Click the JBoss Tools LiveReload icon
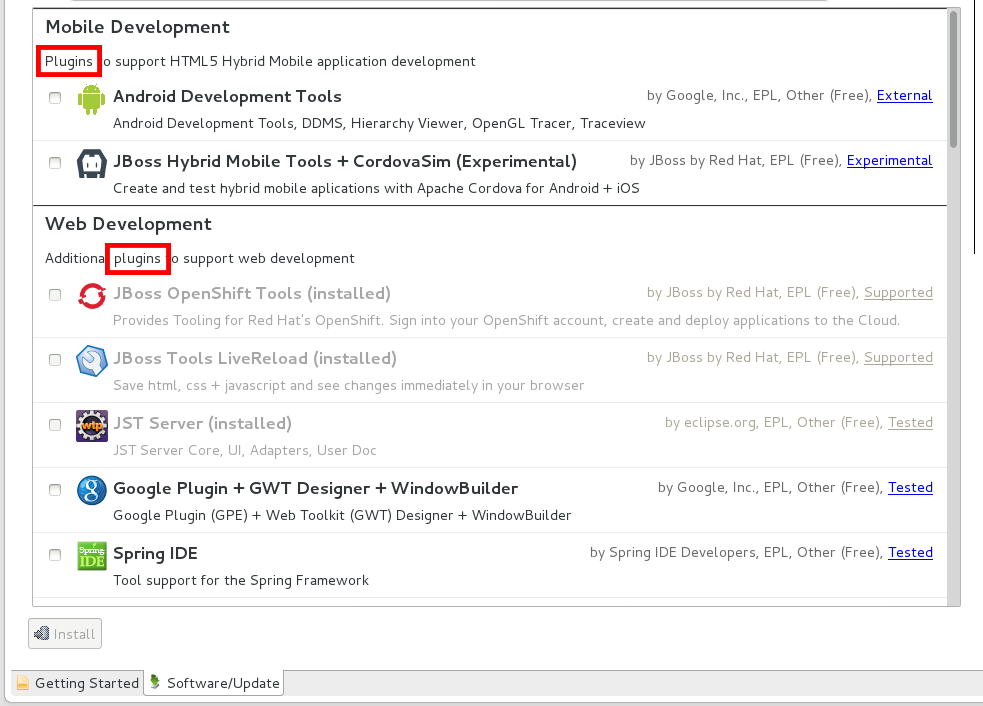Screen dimensions: 983x706 click(x=92, y=360)
